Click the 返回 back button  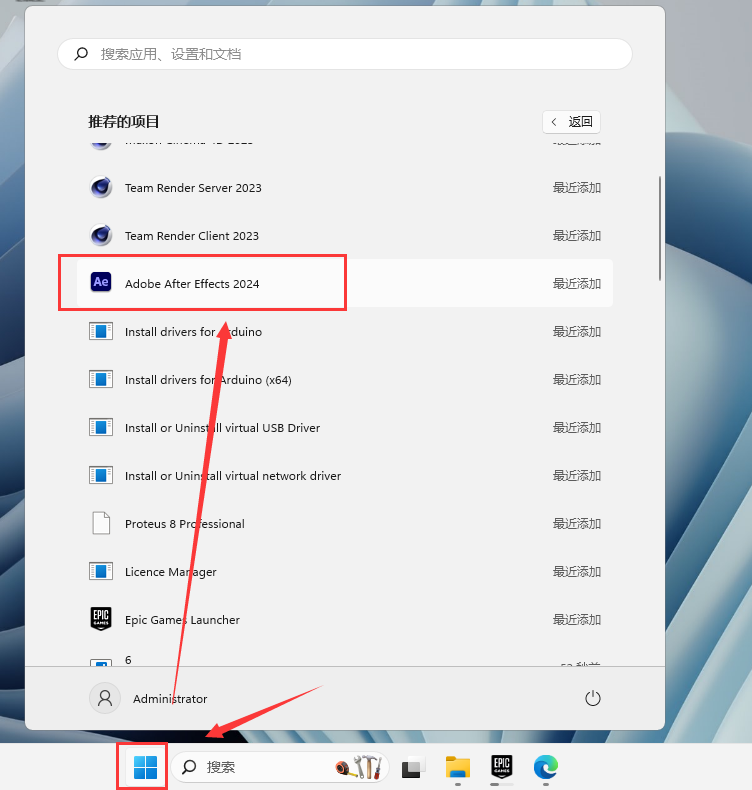click(571, 122)
